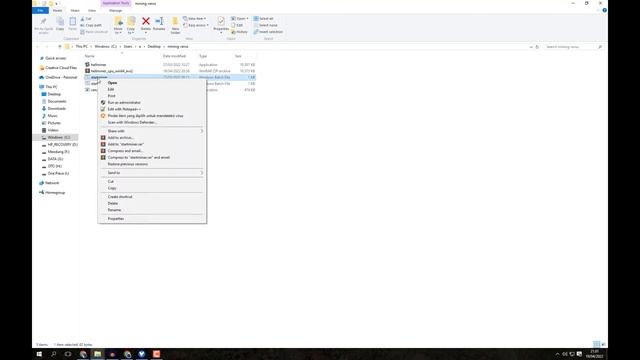This screenshot has height=360, width=640.
Task: Click Invert selection in the ribbon
Action: [x=268, y=32]
